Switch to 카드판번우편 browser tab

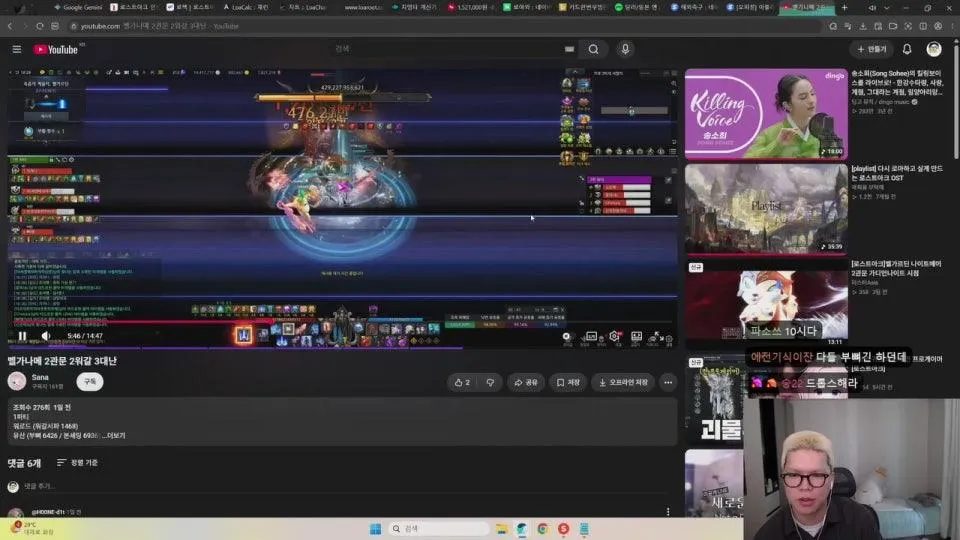coord(582,7)
